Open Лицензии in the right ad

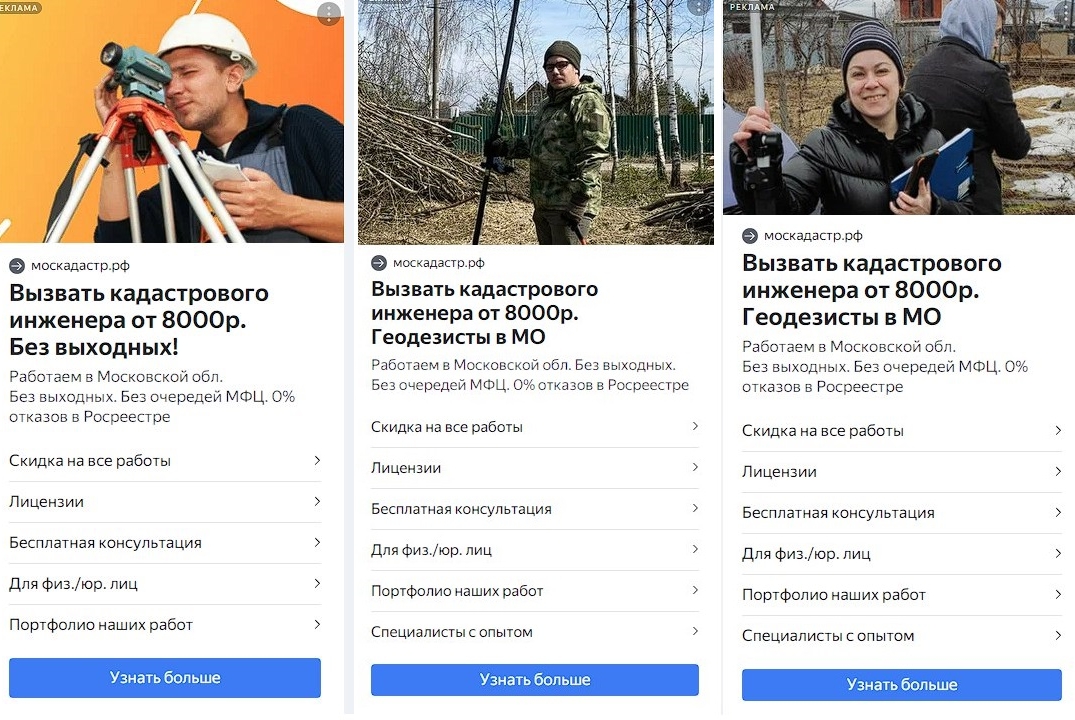click(902, 472)
